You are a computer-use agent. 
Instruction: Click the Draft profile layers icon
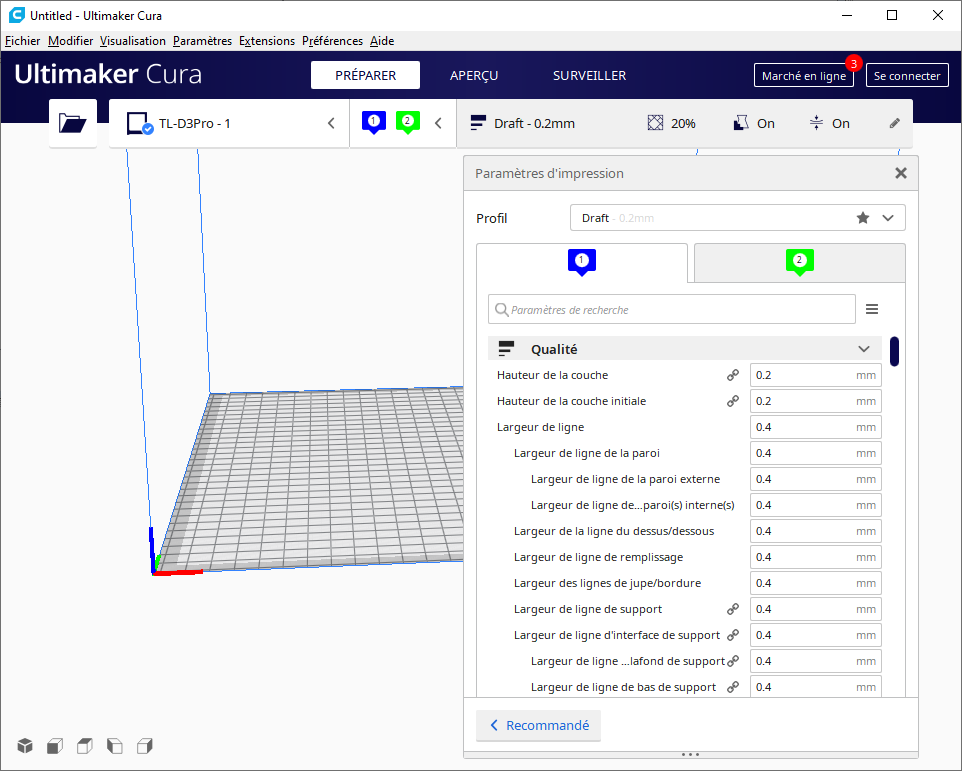(x=478, y=123)
